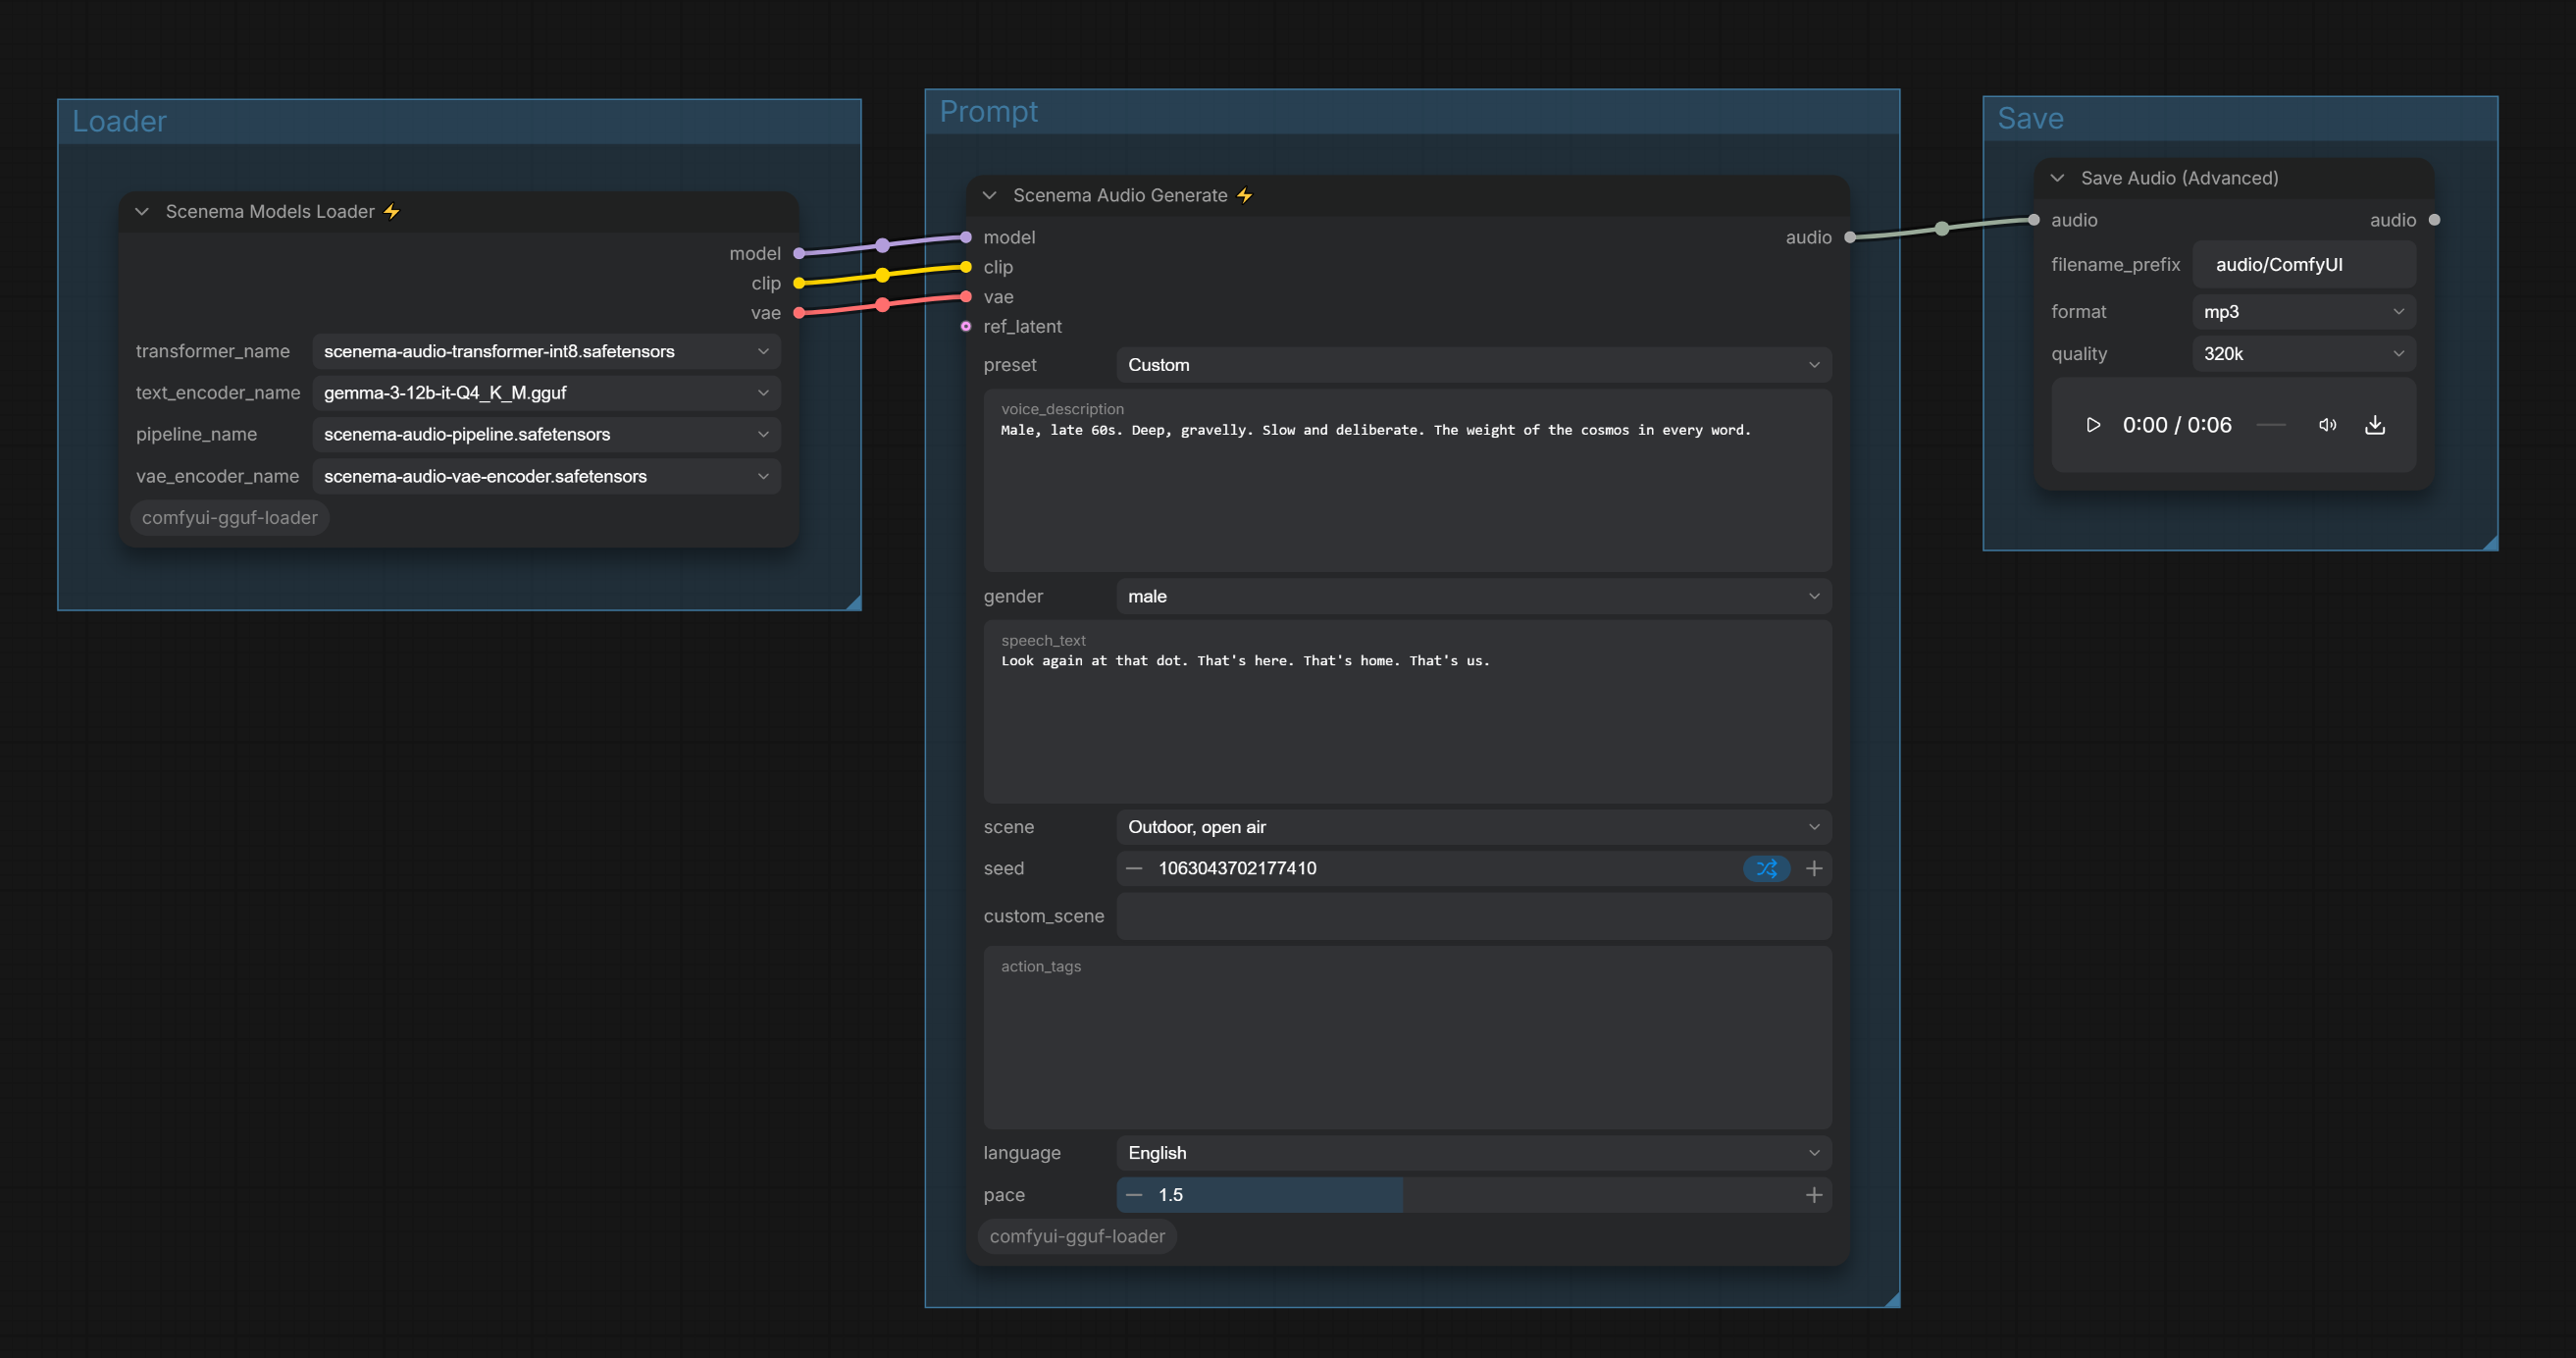Click the ref_latent input port

pos(966,326)
